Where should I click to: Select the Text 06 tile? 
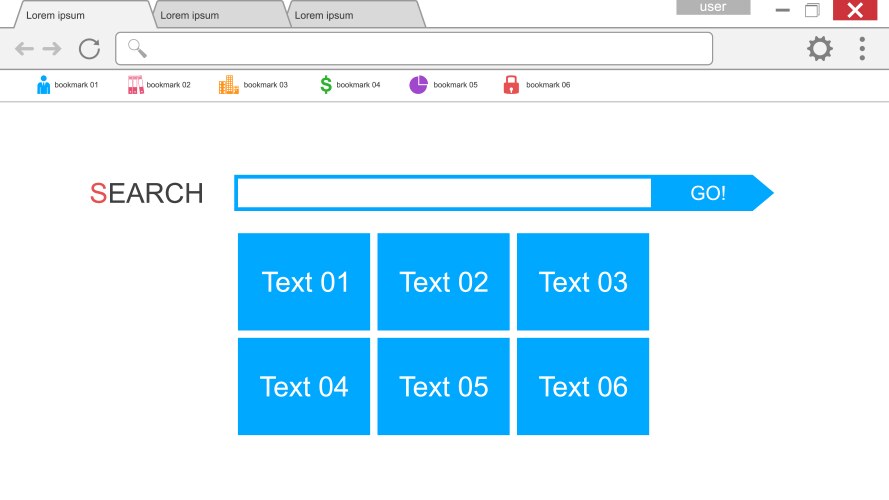click(x=583, y=386)
